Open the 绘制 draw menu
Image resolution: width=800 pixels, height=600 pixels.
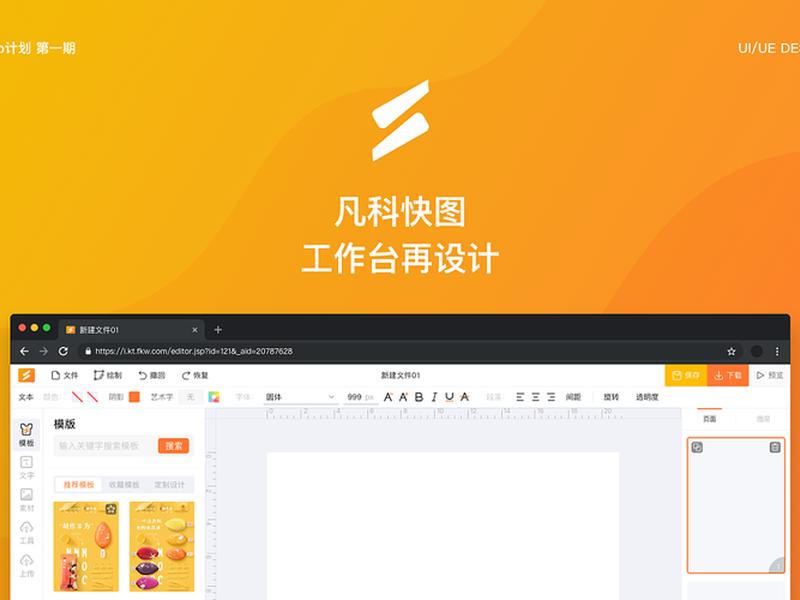coord(108,375)
